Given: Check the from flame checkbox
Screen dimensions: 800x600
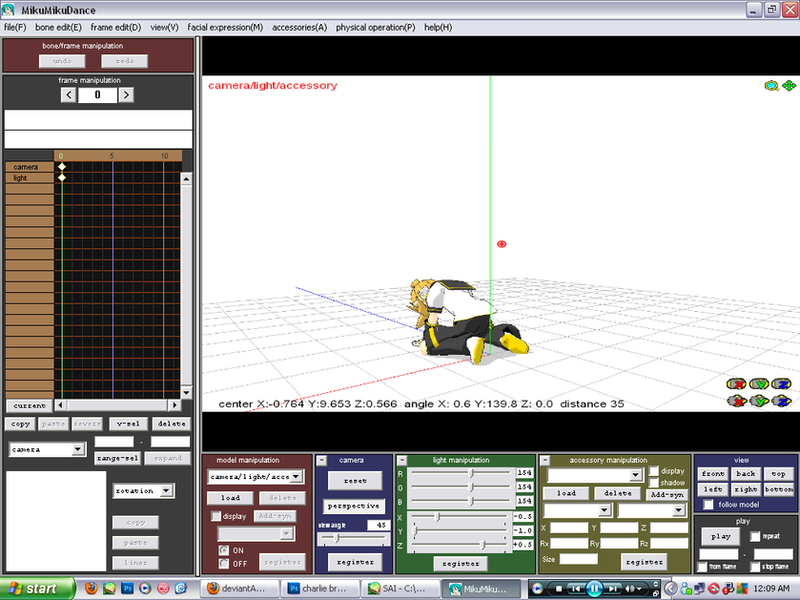Looking at the screenshot, I should 703,567.
